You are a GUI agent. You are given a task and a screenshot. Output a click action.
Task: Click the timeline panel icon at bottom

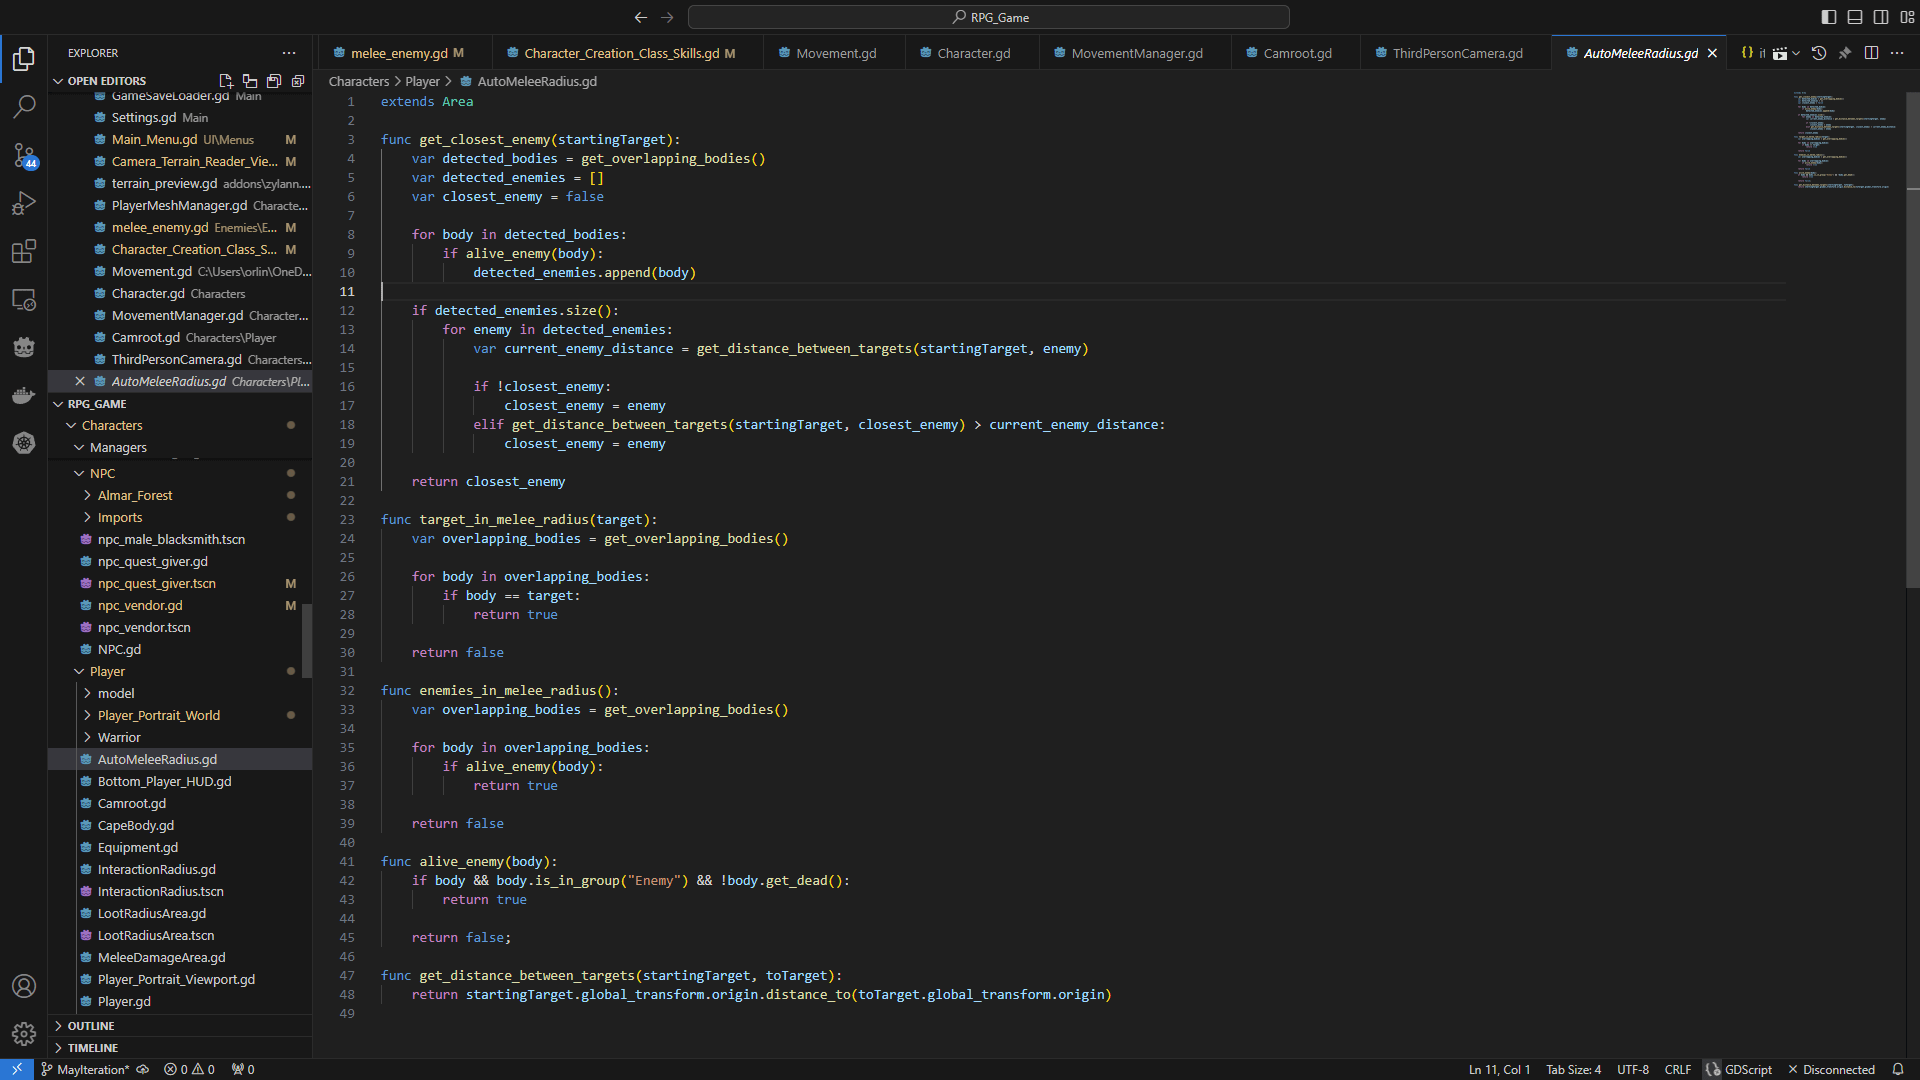tap(59, 1047)
